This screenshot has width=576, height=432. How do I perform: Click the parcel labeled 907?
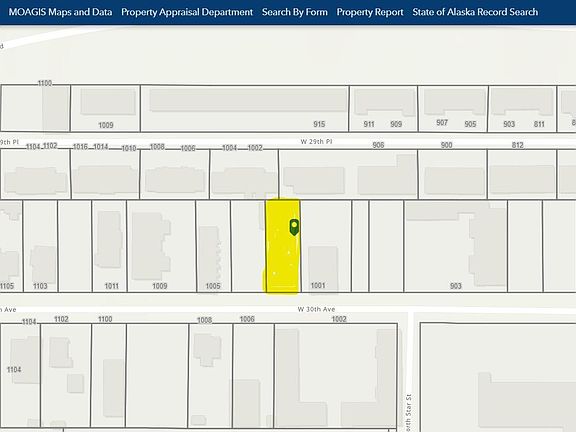point(453,108)
